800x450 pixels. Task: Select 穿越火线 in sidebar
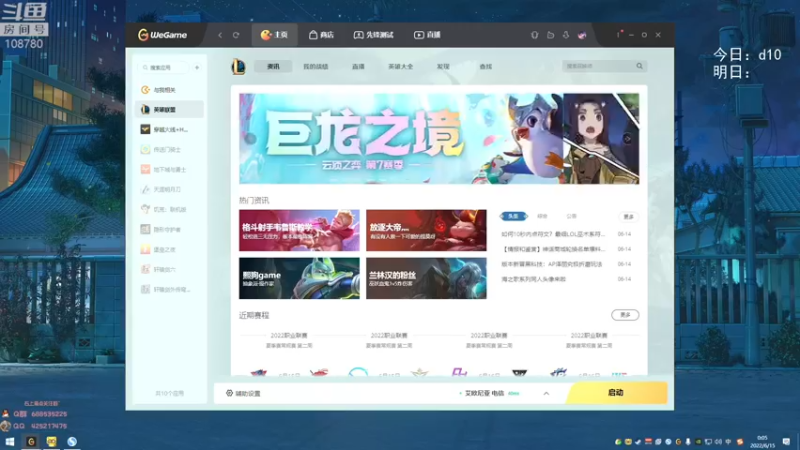[x=169, y=130]
